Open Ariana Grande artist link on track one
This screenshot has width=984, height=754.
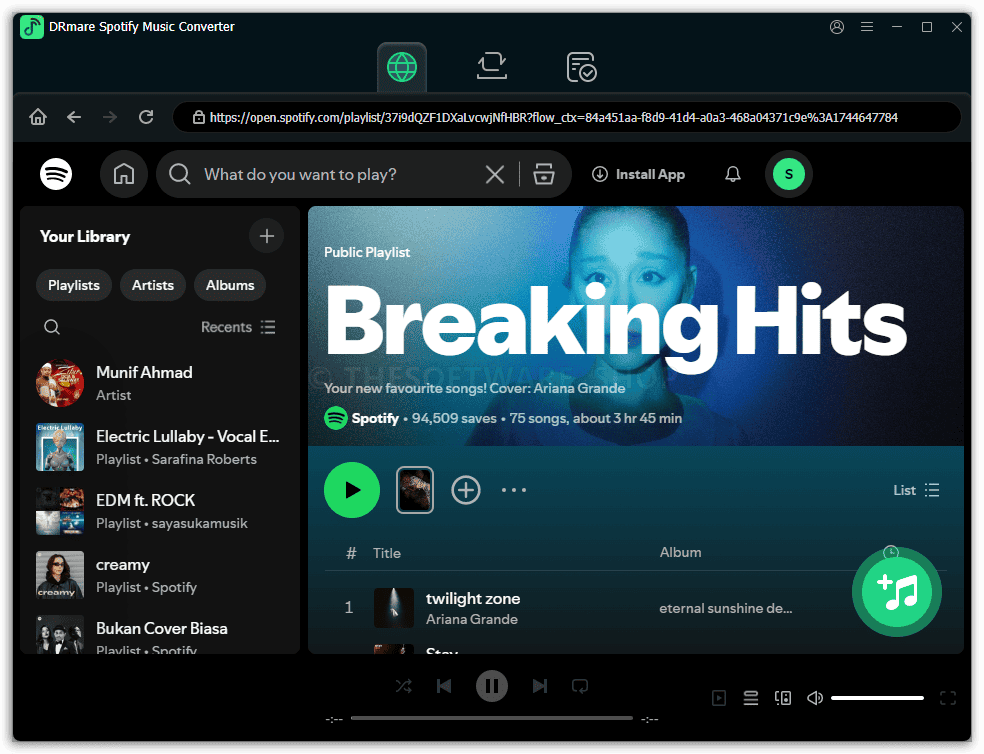(471, 619)
